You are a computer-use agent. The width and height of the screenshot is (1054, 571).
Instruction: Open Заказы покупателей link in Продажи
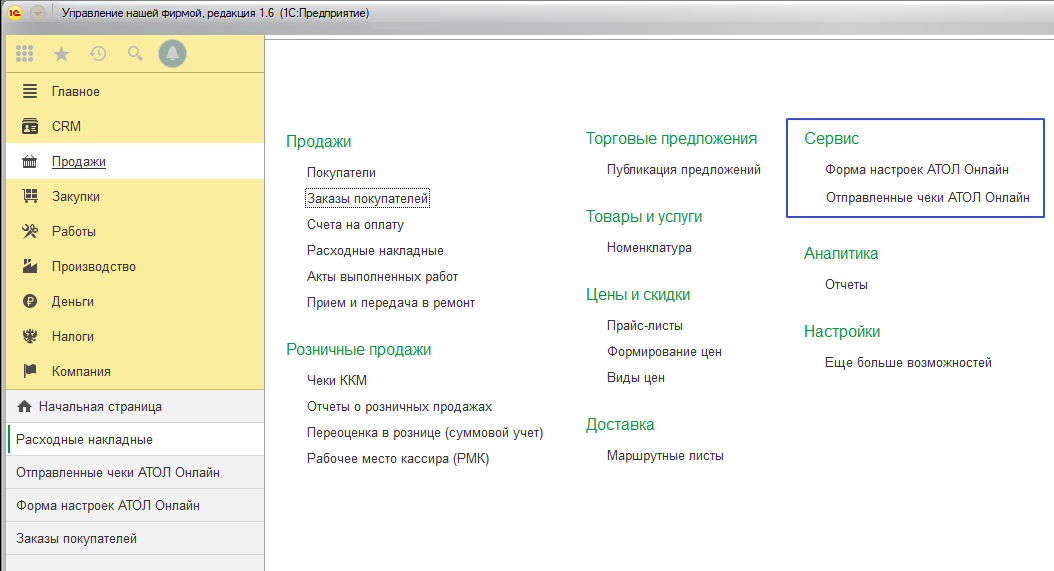(367, 198)
